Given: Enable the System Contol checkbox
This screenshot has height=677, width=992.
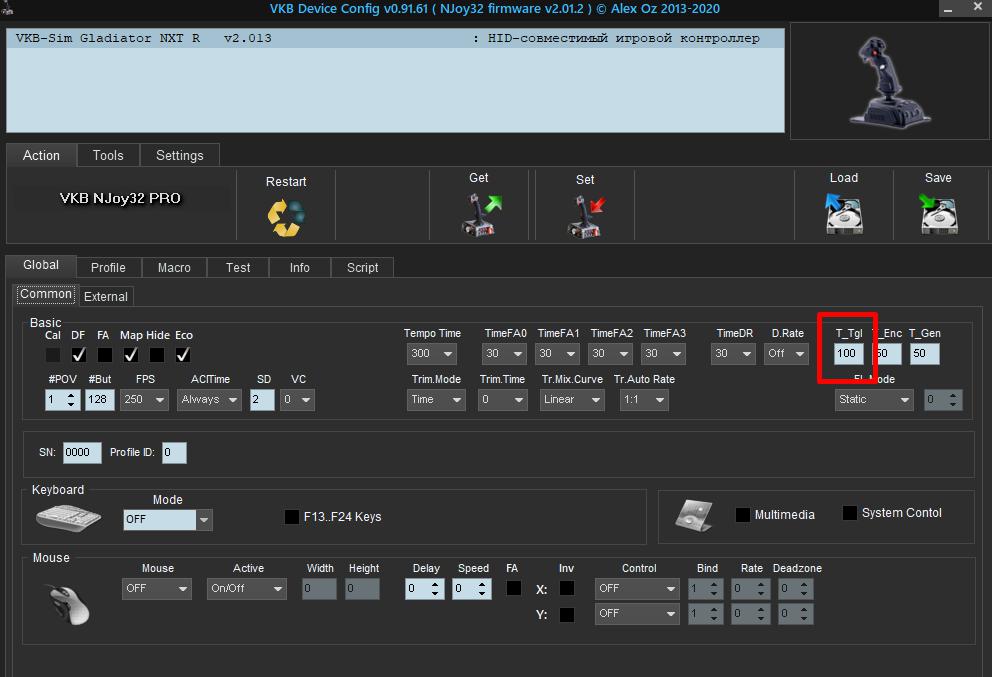Looking at the screenshot, I should (850, 512).
